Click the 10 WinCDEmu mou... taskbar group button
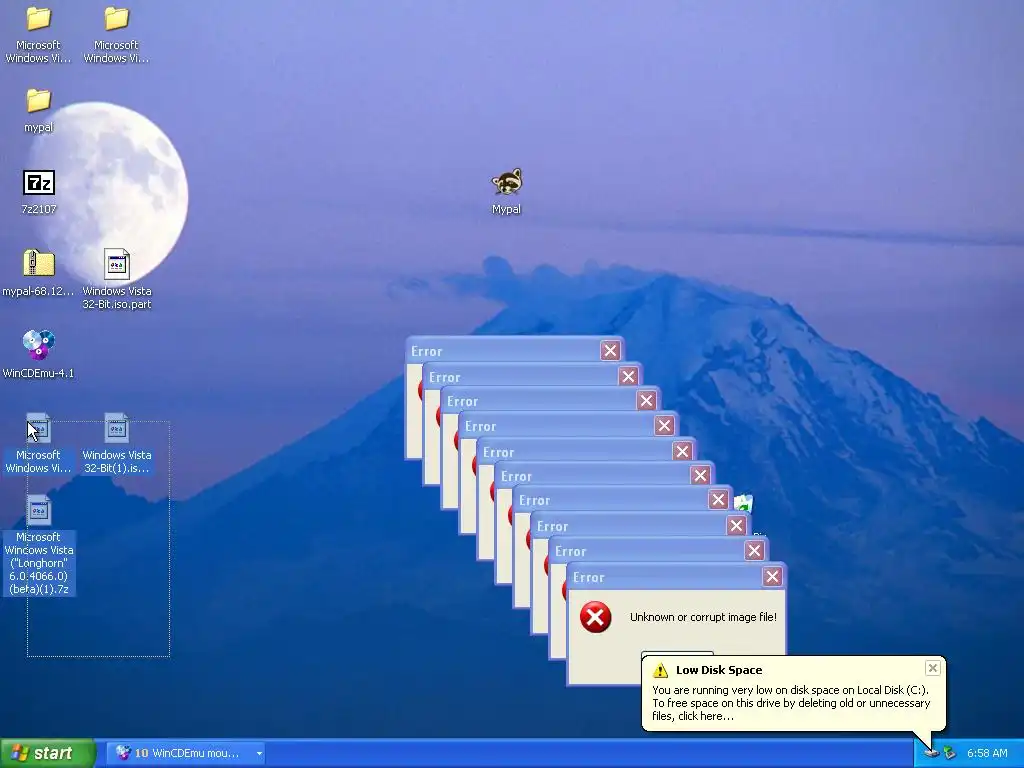This screenshot has height=768, width=1024. [186, 753]
